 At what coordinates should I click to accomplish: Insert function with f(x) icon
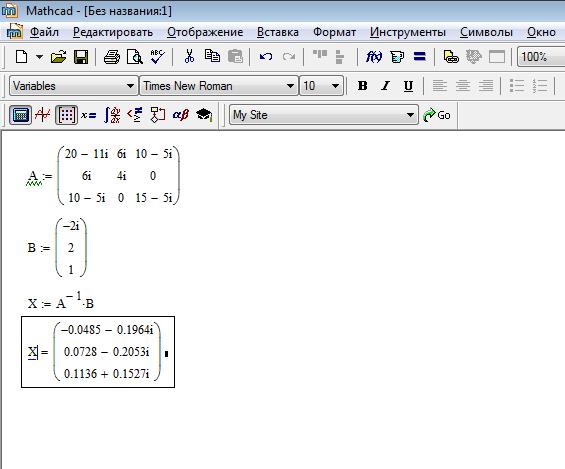[x=374, y=57]
